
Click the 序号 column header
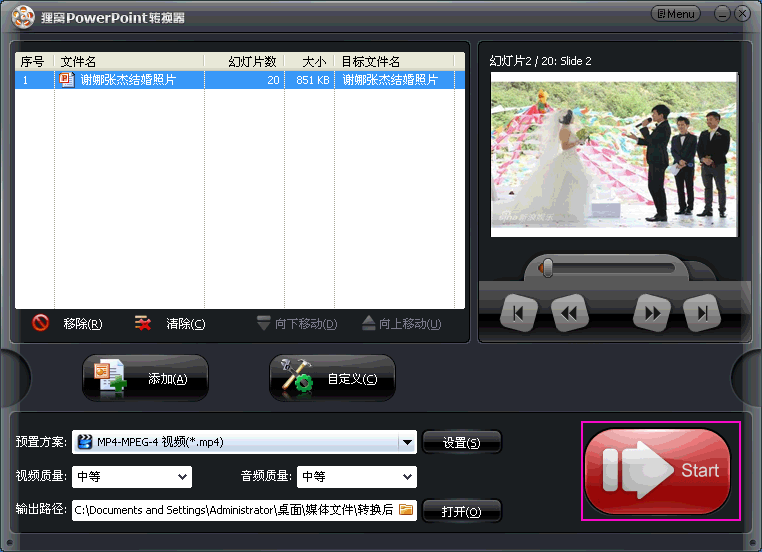point(33,62)
